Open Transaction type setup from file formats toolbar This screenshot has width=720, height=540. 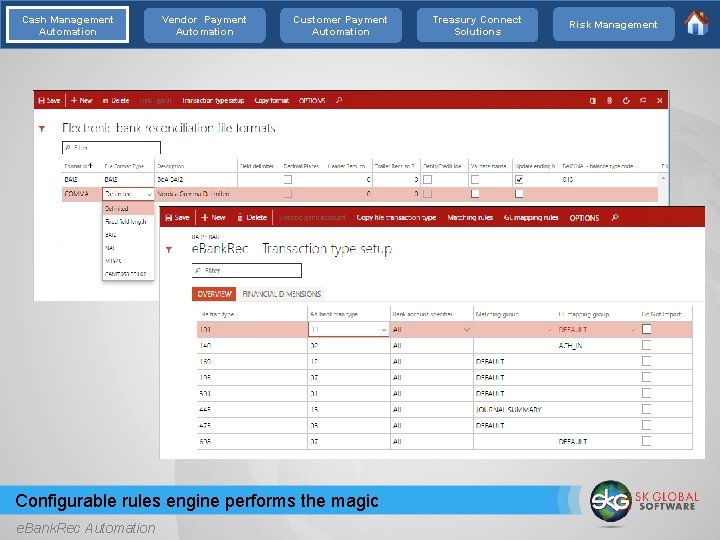coord(213,101)
